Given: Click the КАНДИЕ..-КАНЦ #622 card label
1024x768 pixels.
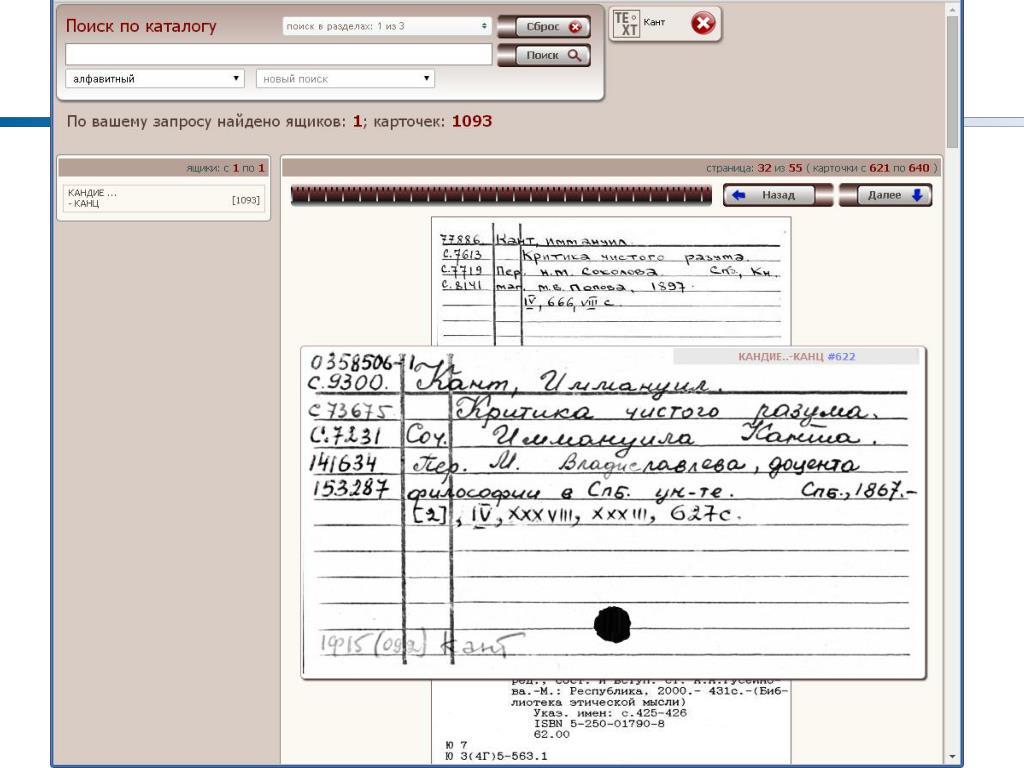Looking at the screenshot, I should 796,357.
